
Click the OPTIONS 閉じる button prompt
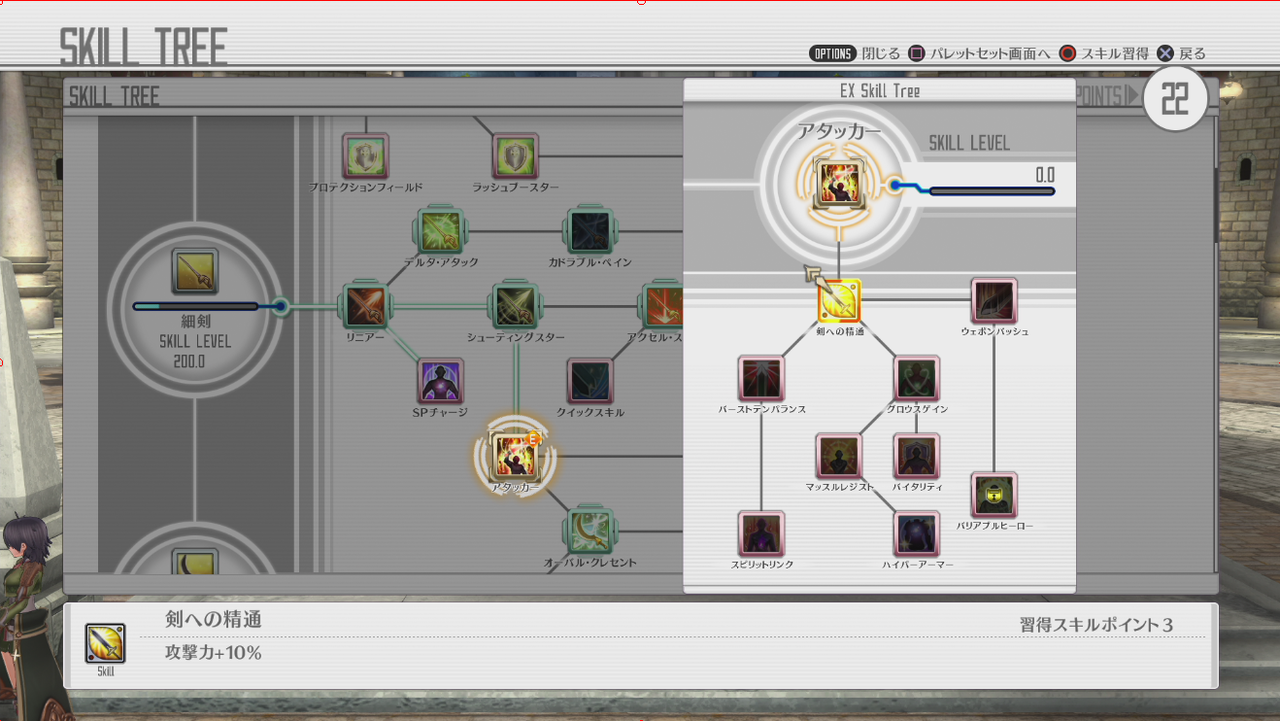[x=854, y=54]
